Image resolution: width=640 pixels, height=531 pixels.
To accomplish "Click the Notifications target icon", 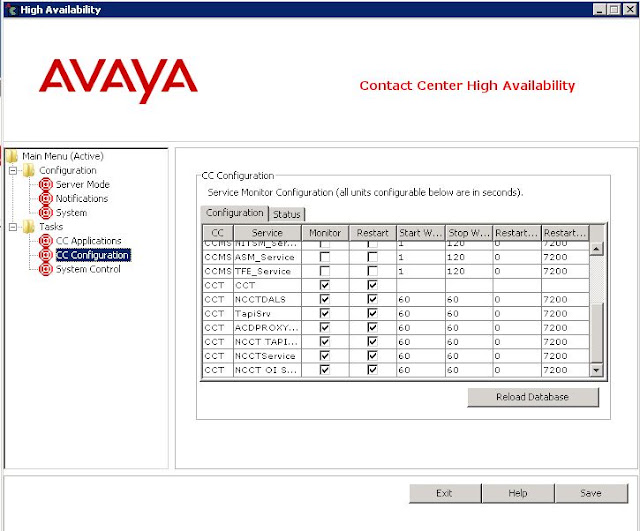I will coord(46,198).
